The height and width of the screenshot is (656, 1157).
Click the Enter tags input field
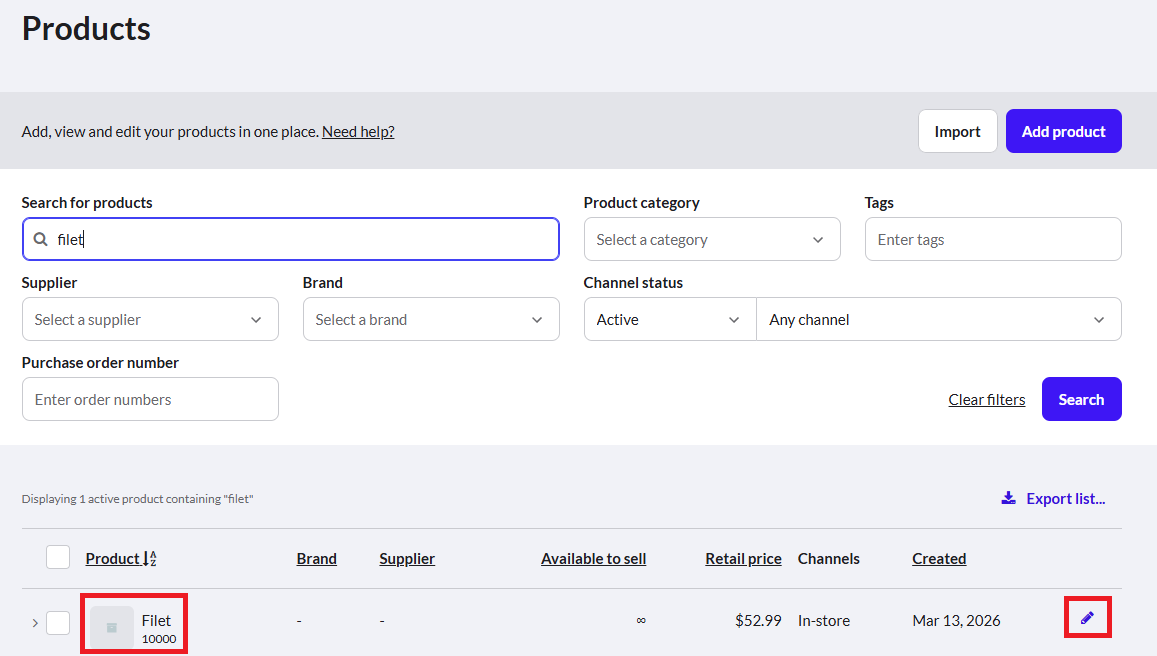(x=993, y=239)
